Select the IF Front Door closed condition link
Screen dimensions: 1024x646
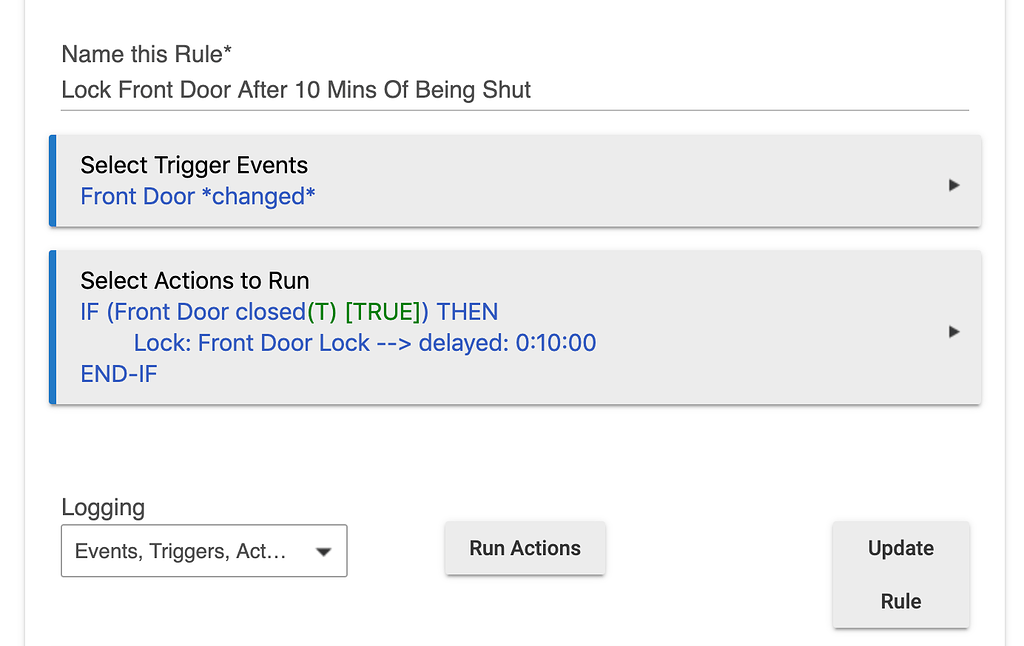[288, 311]
